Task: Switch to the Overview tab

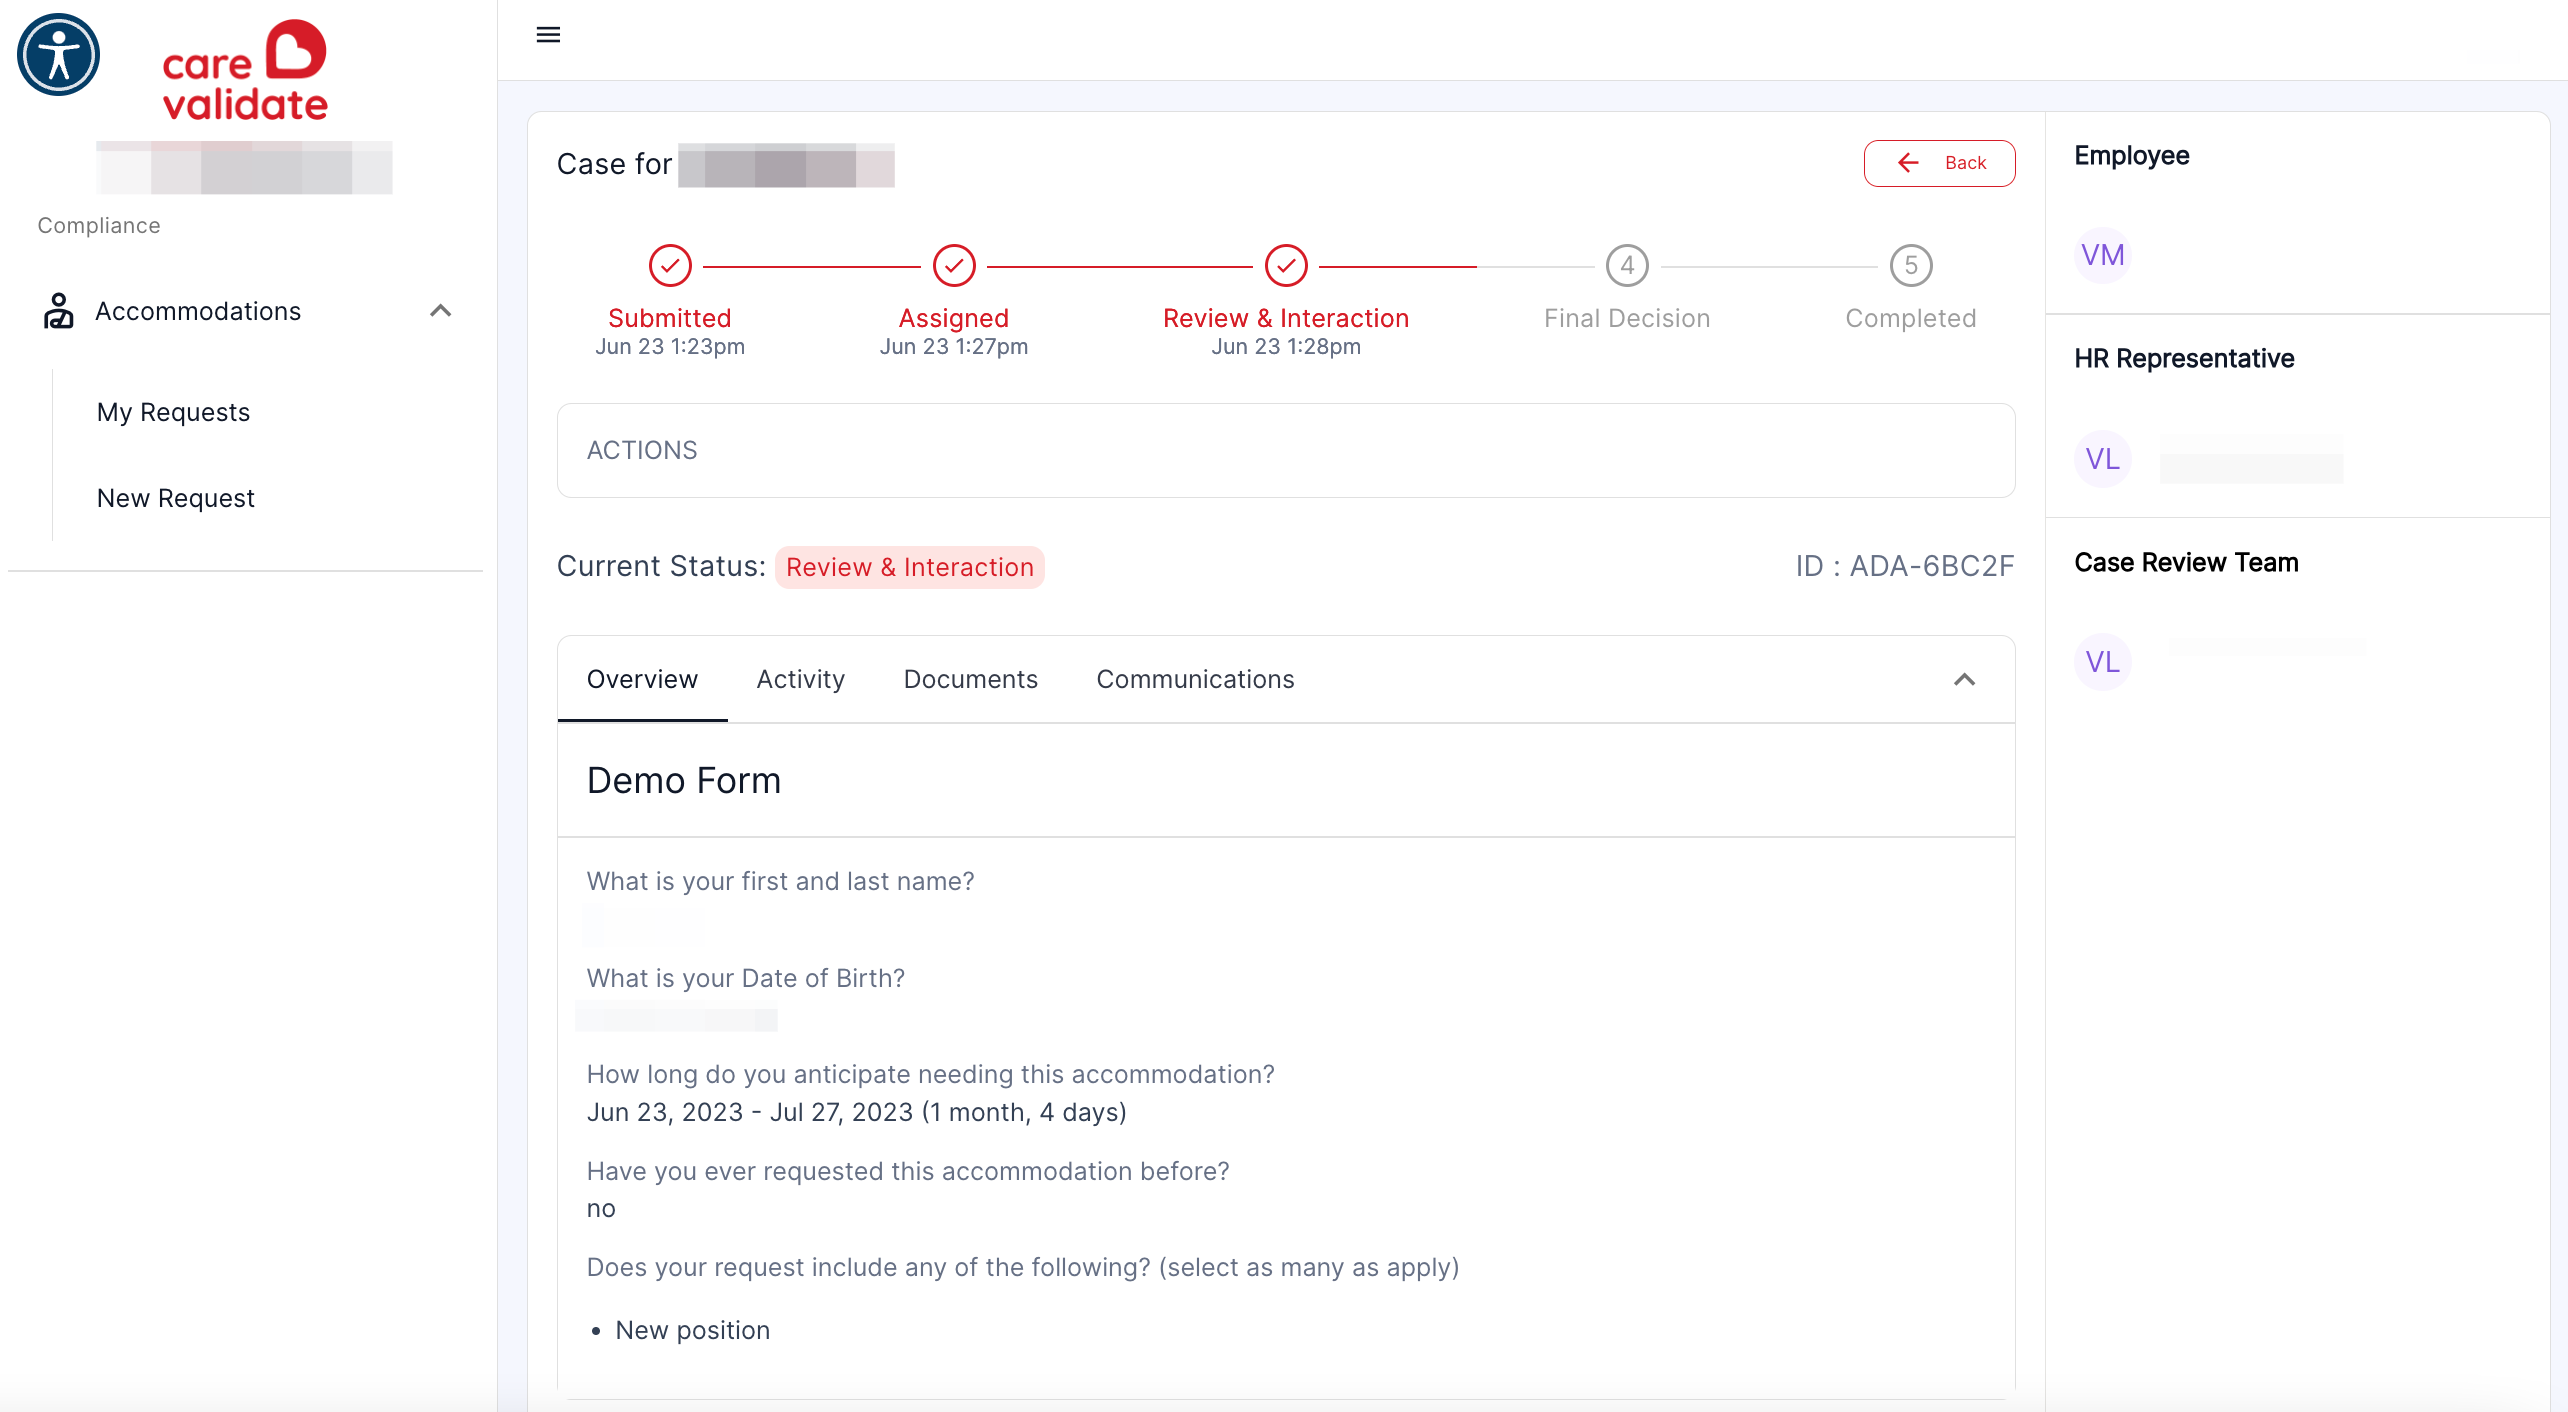Action: click(642, 679)
